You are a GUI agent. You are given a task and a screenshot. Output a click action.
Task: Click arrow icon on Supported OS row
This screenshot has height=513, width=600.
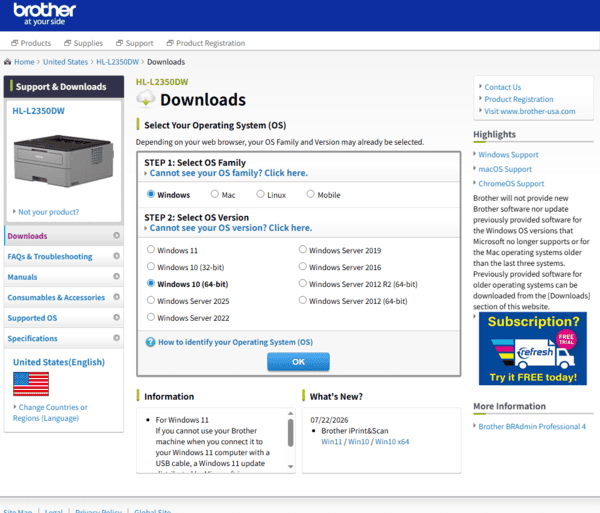coord(116,317)
